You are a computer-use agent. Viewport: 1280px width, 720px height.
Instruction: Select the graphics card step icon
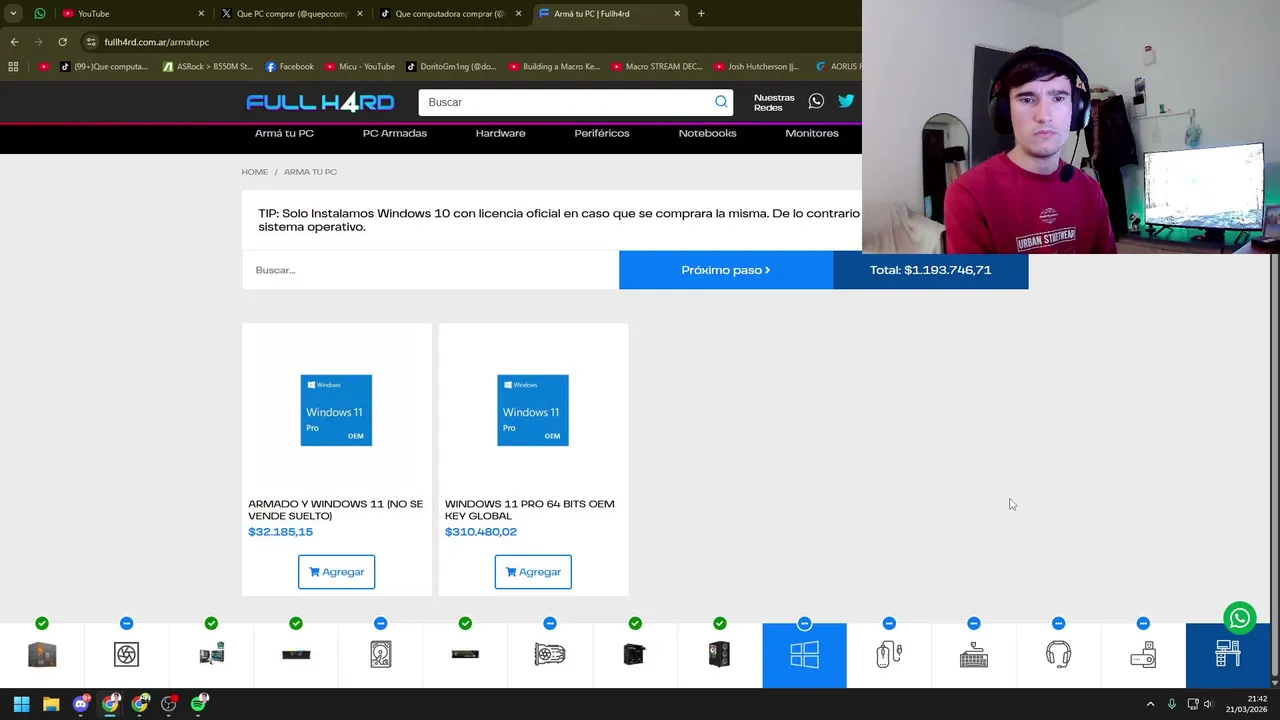coord(550,655)
